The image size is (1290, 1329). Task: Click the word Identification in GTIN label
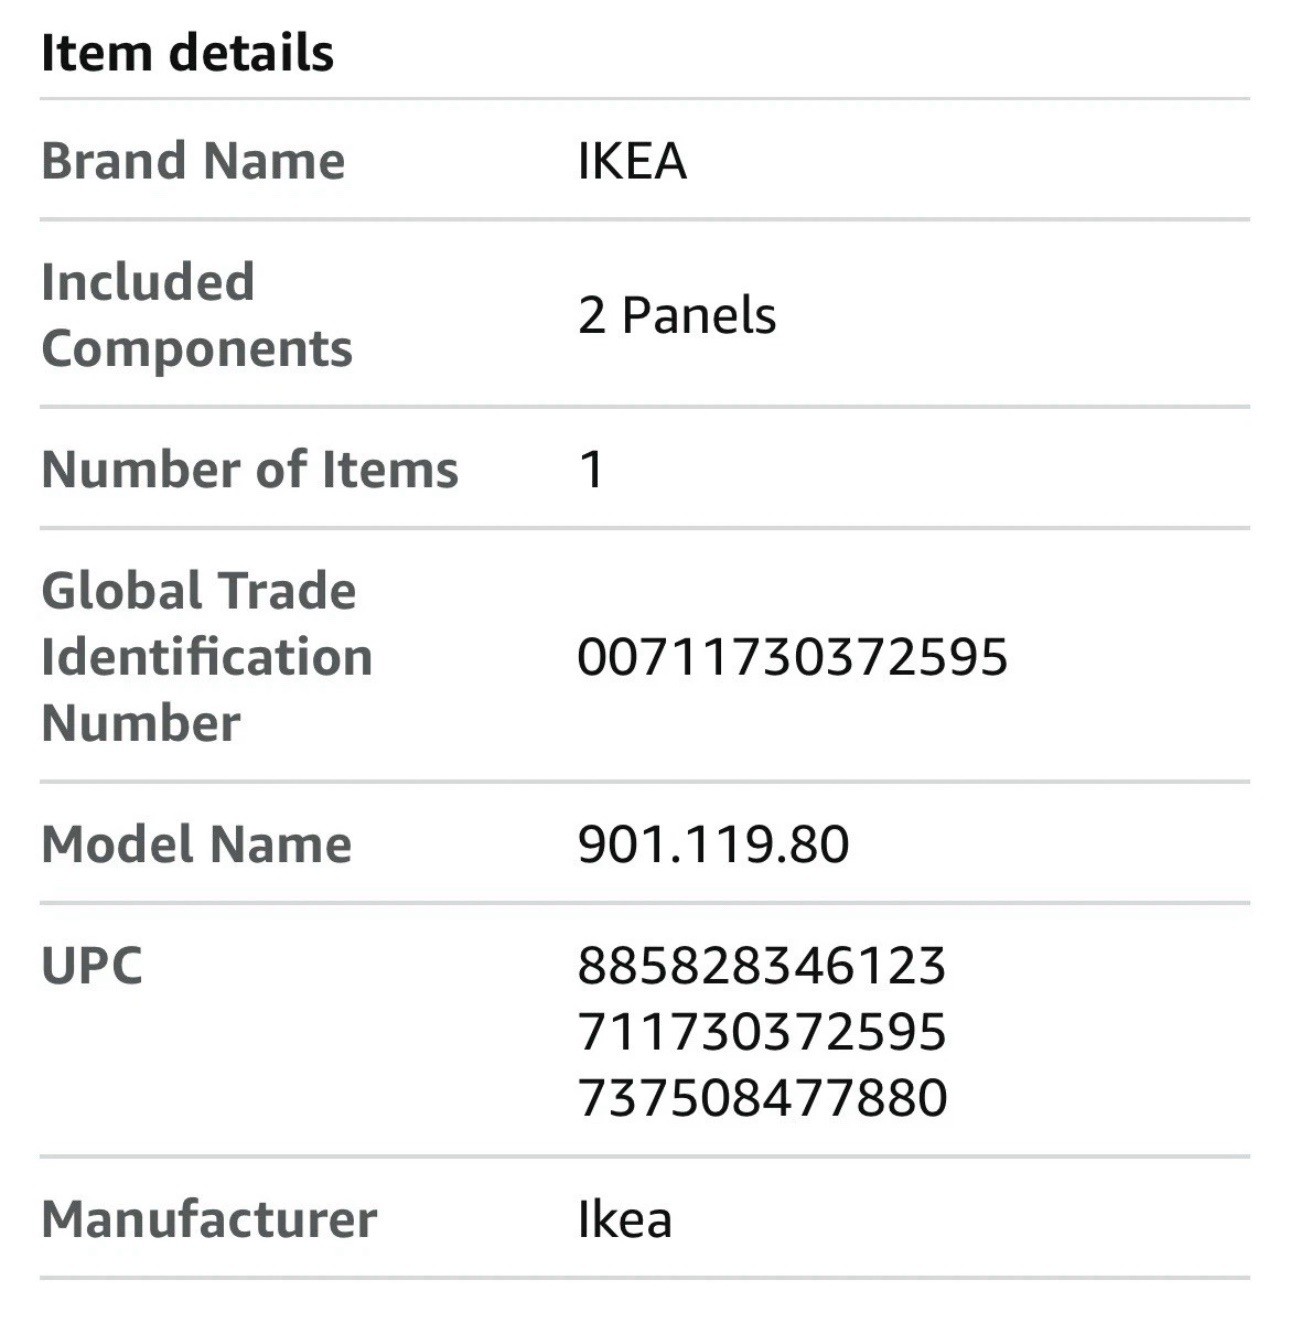pyautogui.click(x=207, y=657)
